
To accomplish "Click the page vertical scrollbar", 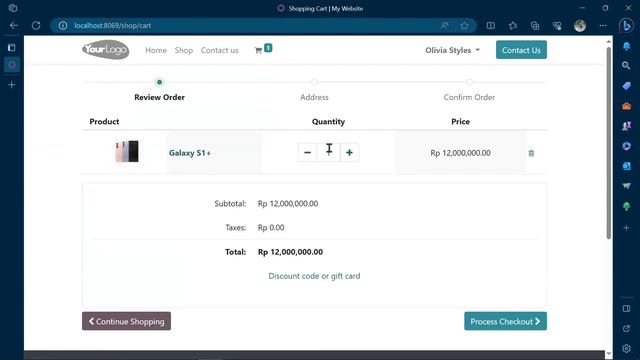I will (x=609, y=143).
